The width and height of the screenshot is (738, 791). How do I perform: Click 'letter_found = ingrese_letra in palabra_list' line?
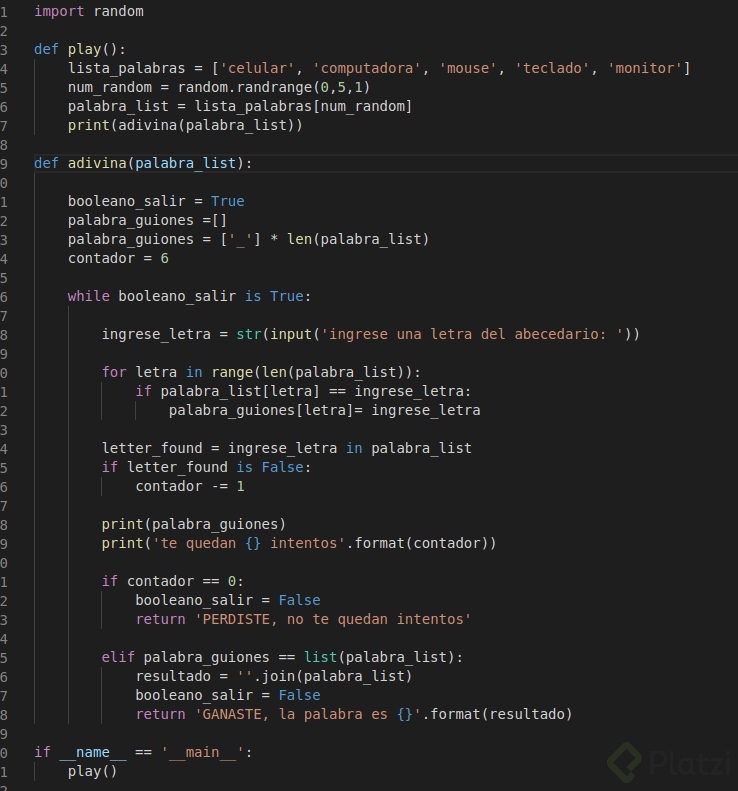click(287, 448)
